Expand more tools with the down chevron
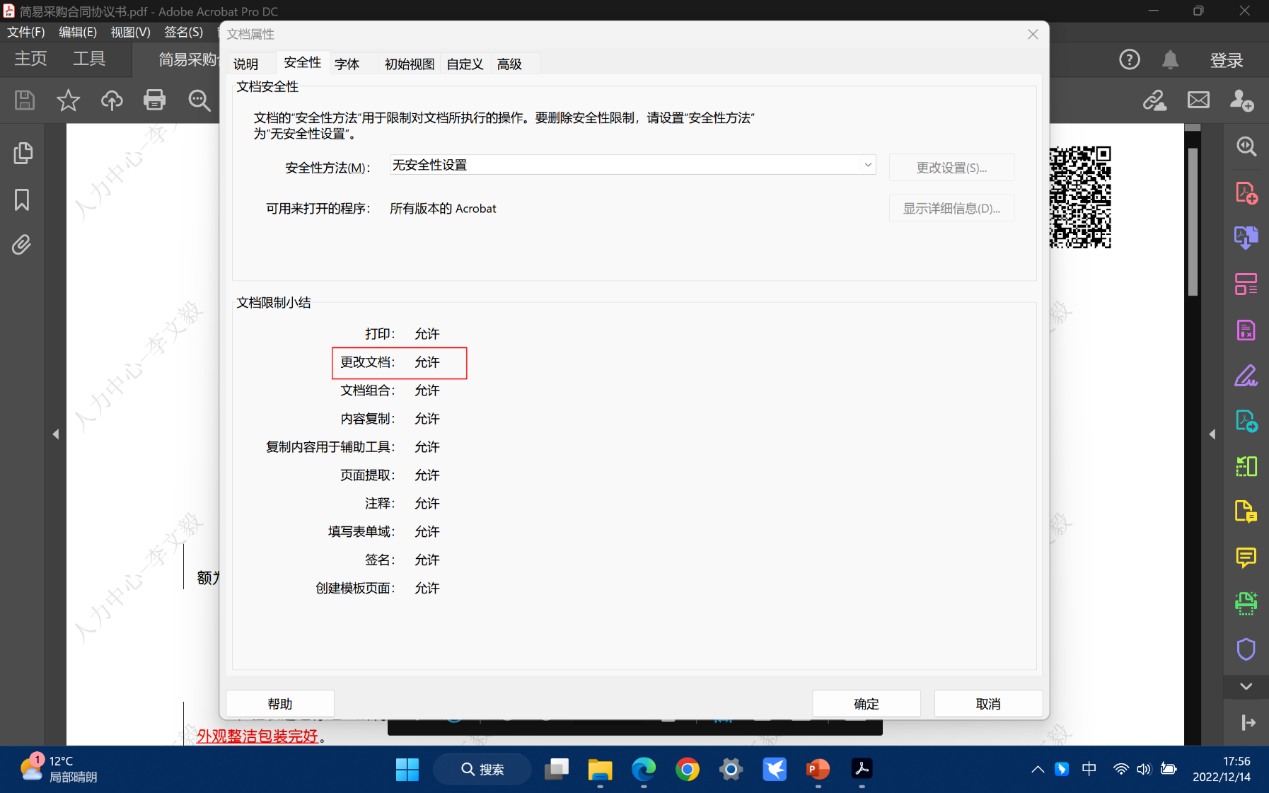This screenshot has height=793, width=1269. 1246,687
